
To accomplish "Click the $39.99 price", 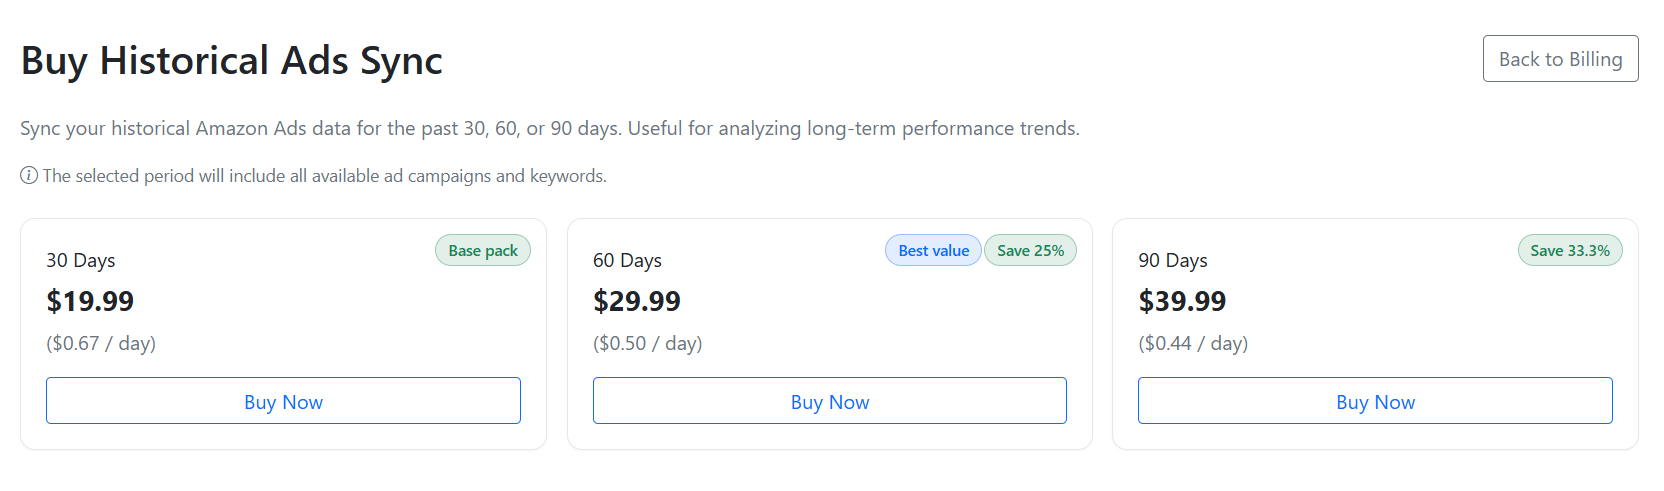I will click(x=1182, y=301).
